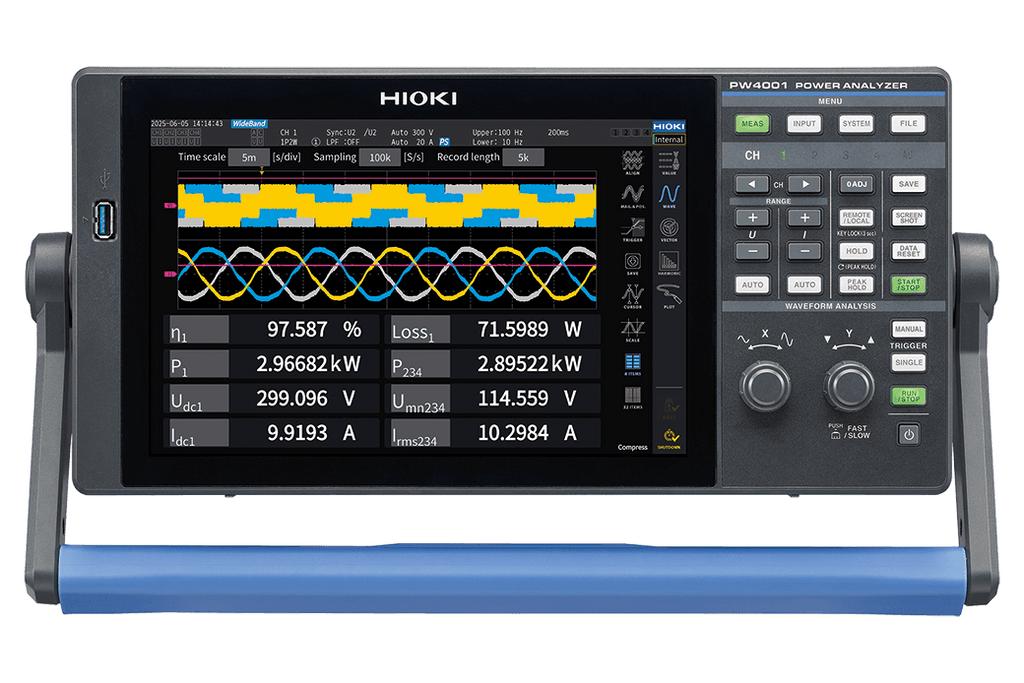Screen dimensions: 1024x683
Task: Select the WAVE display screen
Action: point(669,196)
